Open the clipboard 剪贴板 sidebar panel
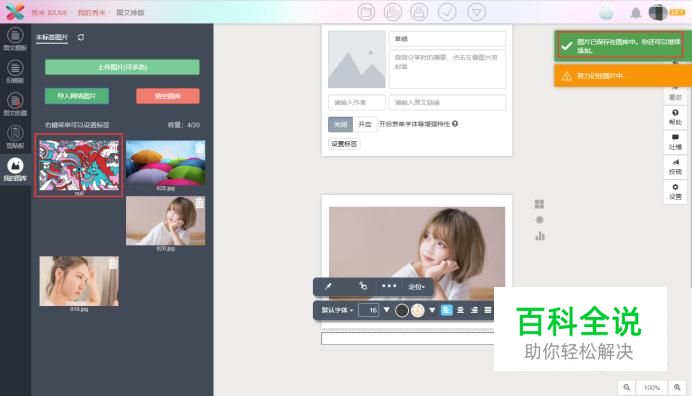This screenshot has height=396, width=692. coord(15,137)
